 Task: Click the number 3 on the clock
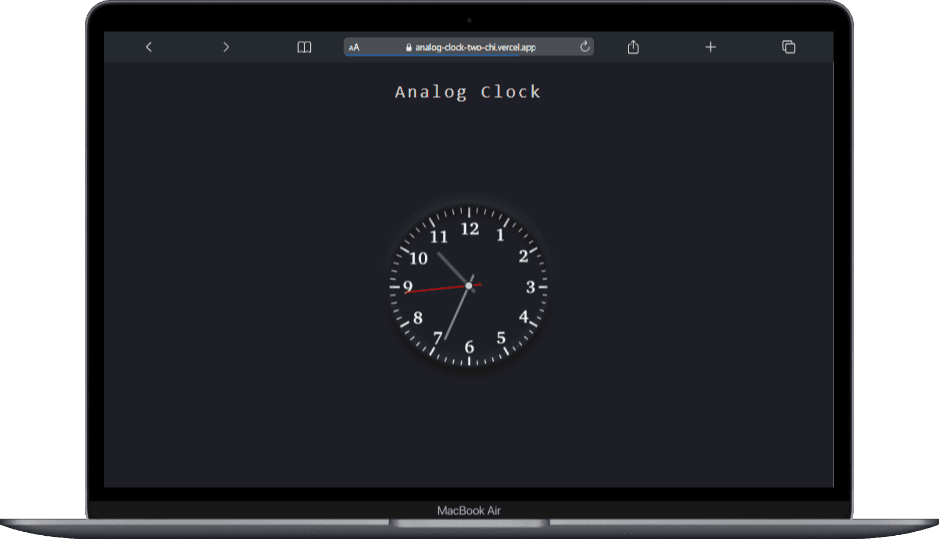(x=530, y=287)
